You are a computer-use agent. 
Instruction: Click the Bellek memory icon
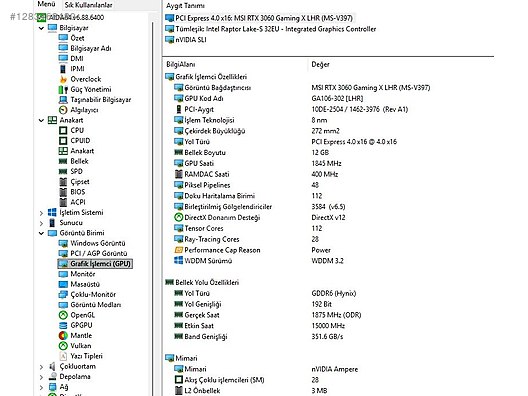[x=63, y=161]
